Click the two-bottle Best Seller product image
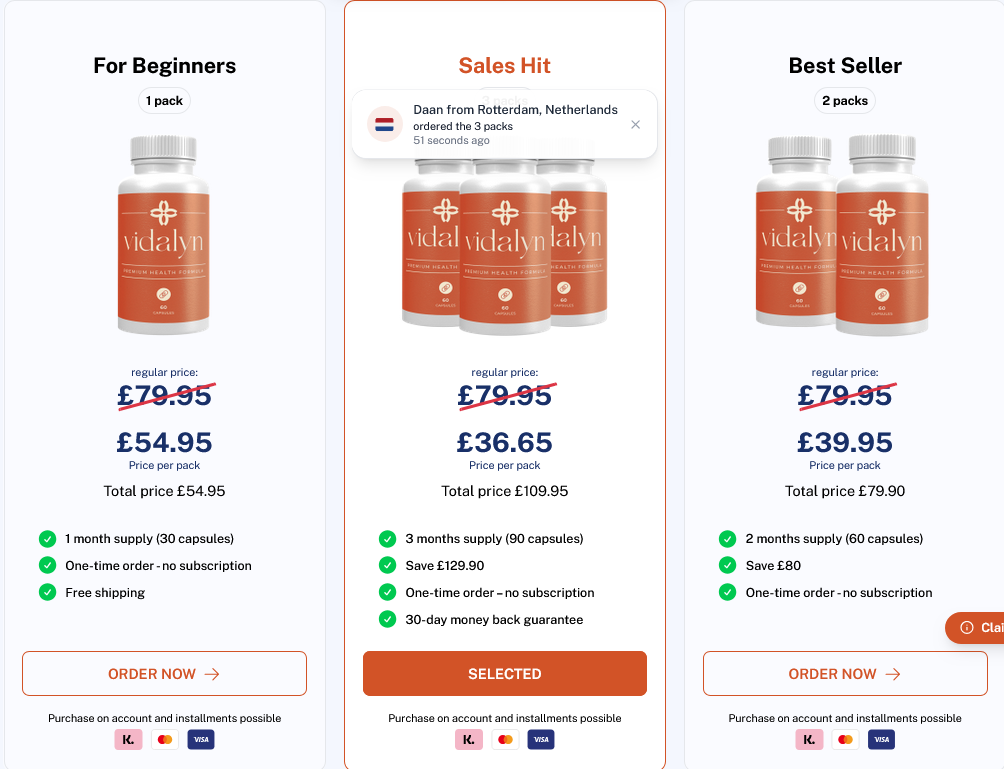Screen dimensions: 1004x769 (845, 236)
